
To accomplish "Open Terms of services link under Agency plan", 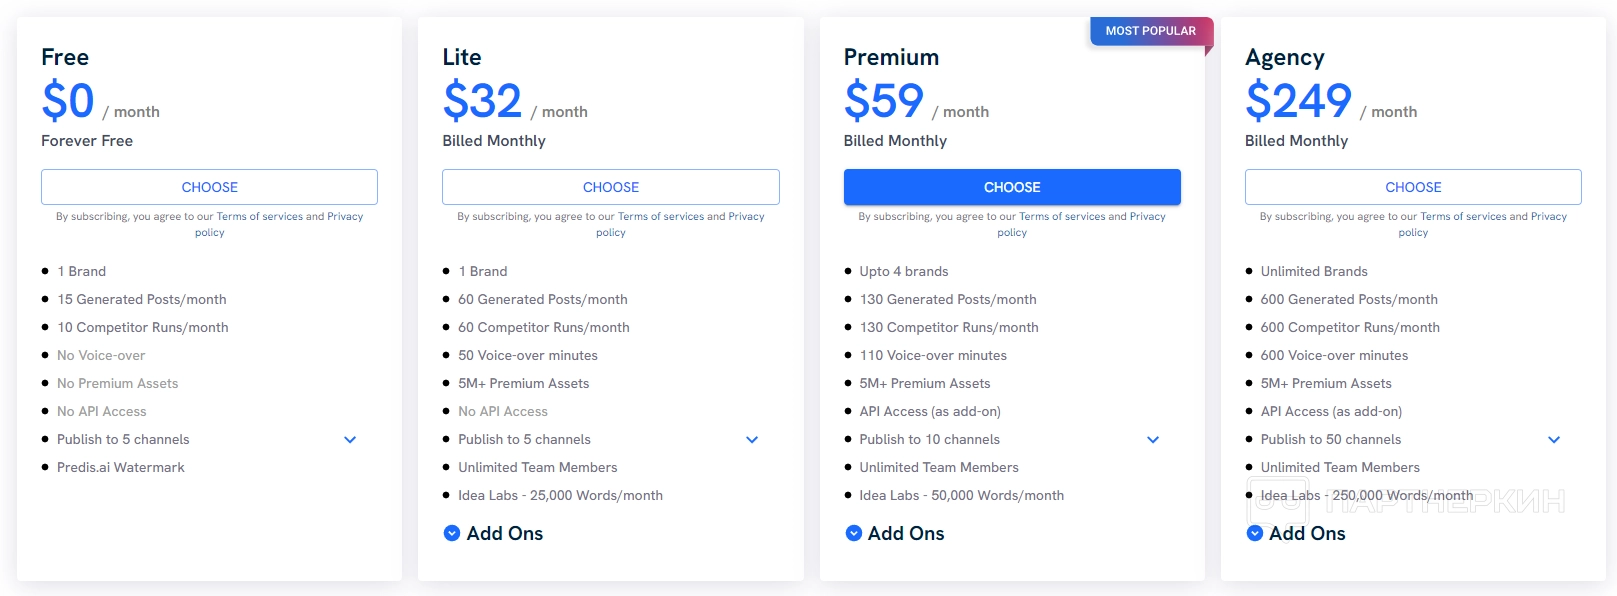I will [x=1463, y=217].
